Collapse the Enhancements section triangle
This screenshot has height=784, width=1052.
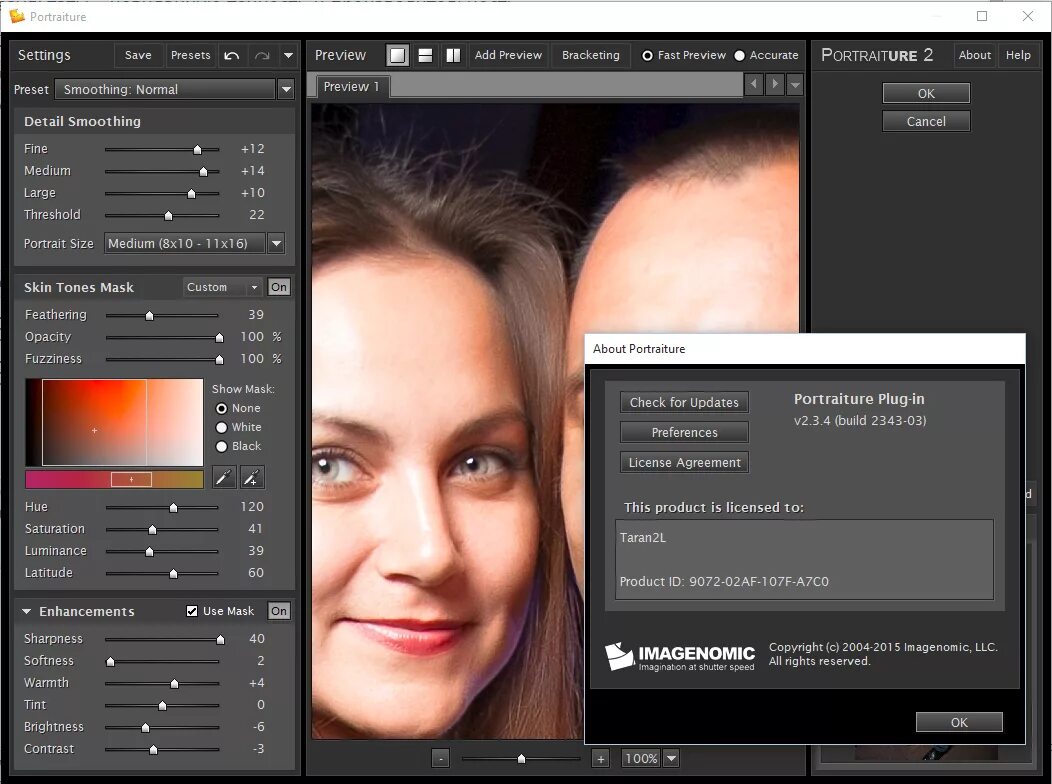tap(27, 611)
